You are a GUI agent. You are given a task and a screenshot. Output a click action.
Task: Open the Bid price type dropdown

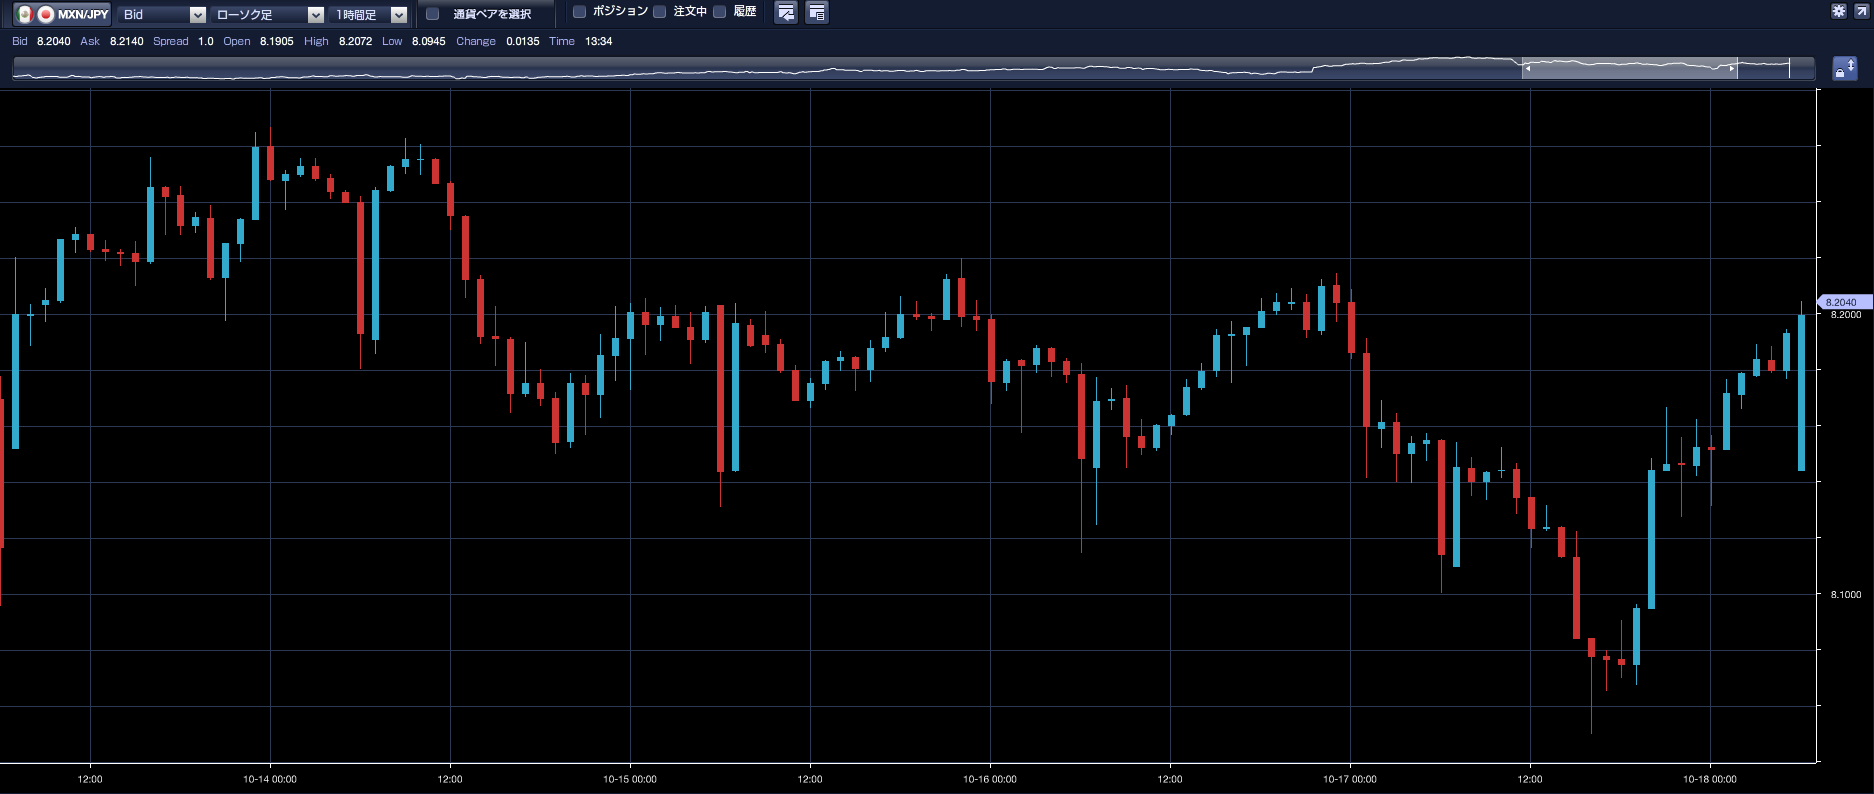[x=162, y=14]
